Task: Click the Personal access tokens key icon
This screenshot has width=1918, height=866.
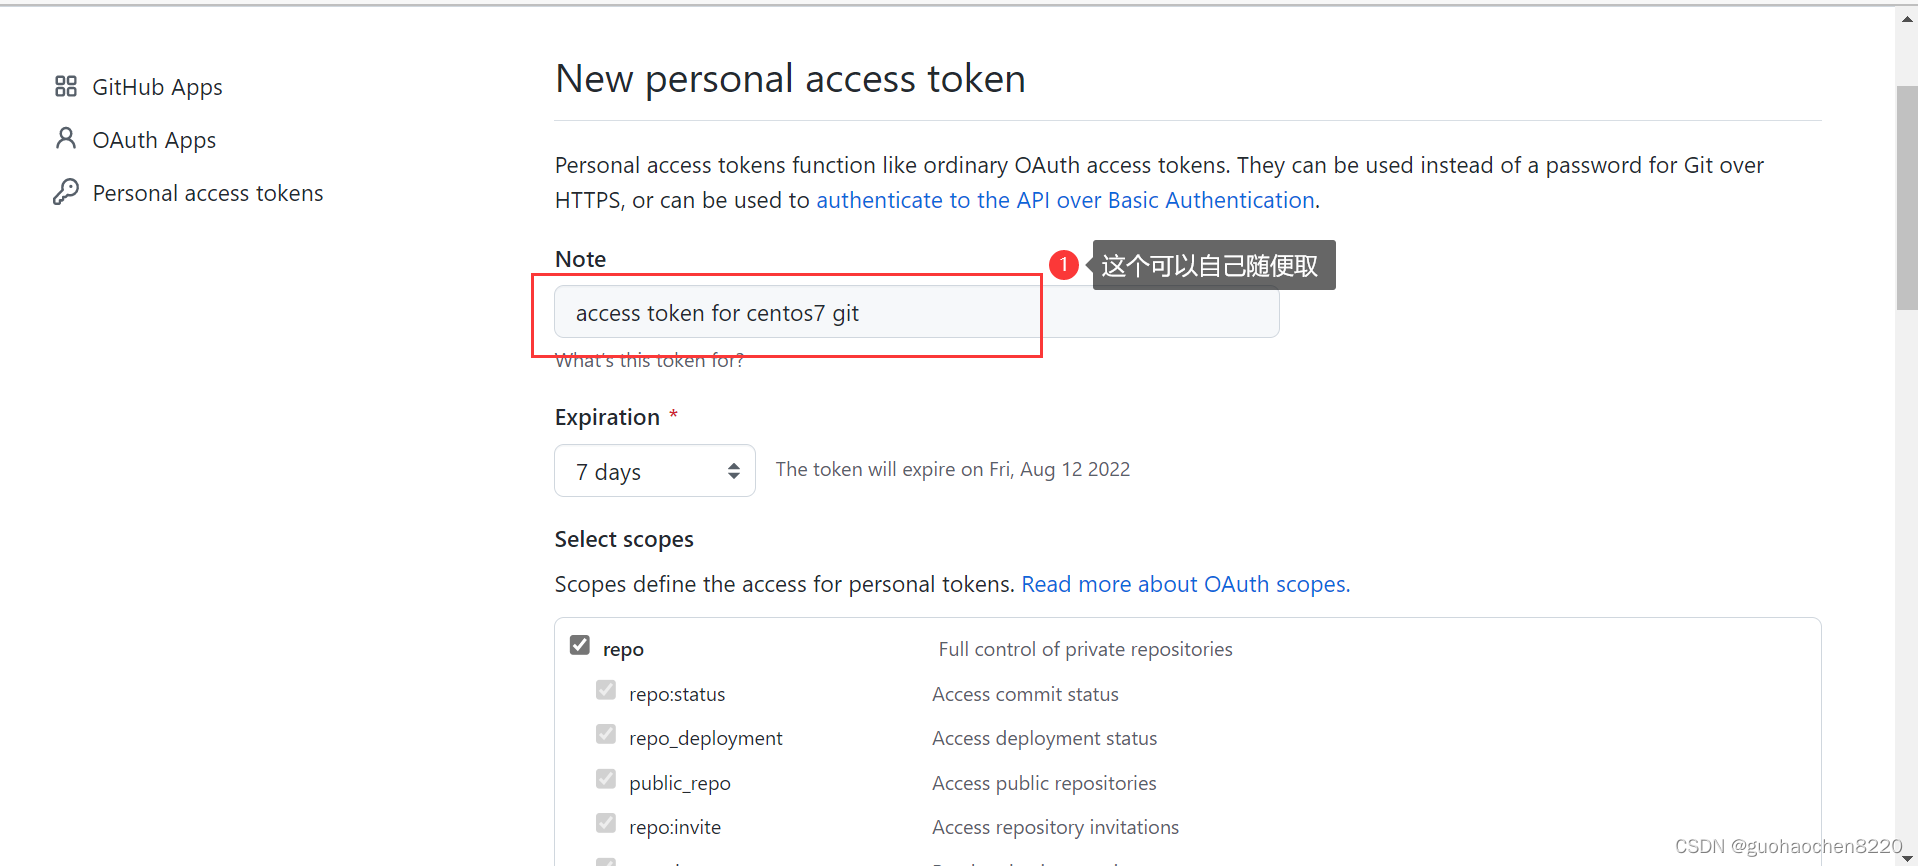Action: point(66,192)
